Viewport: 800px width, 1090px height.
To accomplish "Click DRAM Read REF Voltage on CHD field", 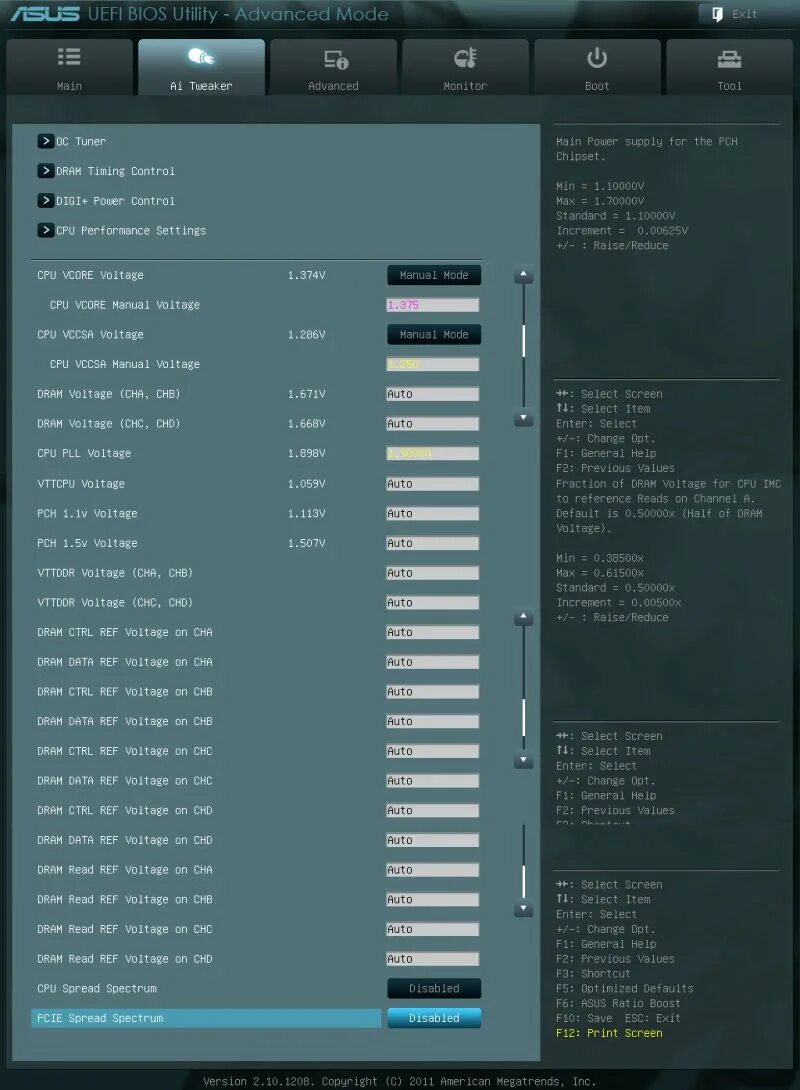I will [432, 959].
